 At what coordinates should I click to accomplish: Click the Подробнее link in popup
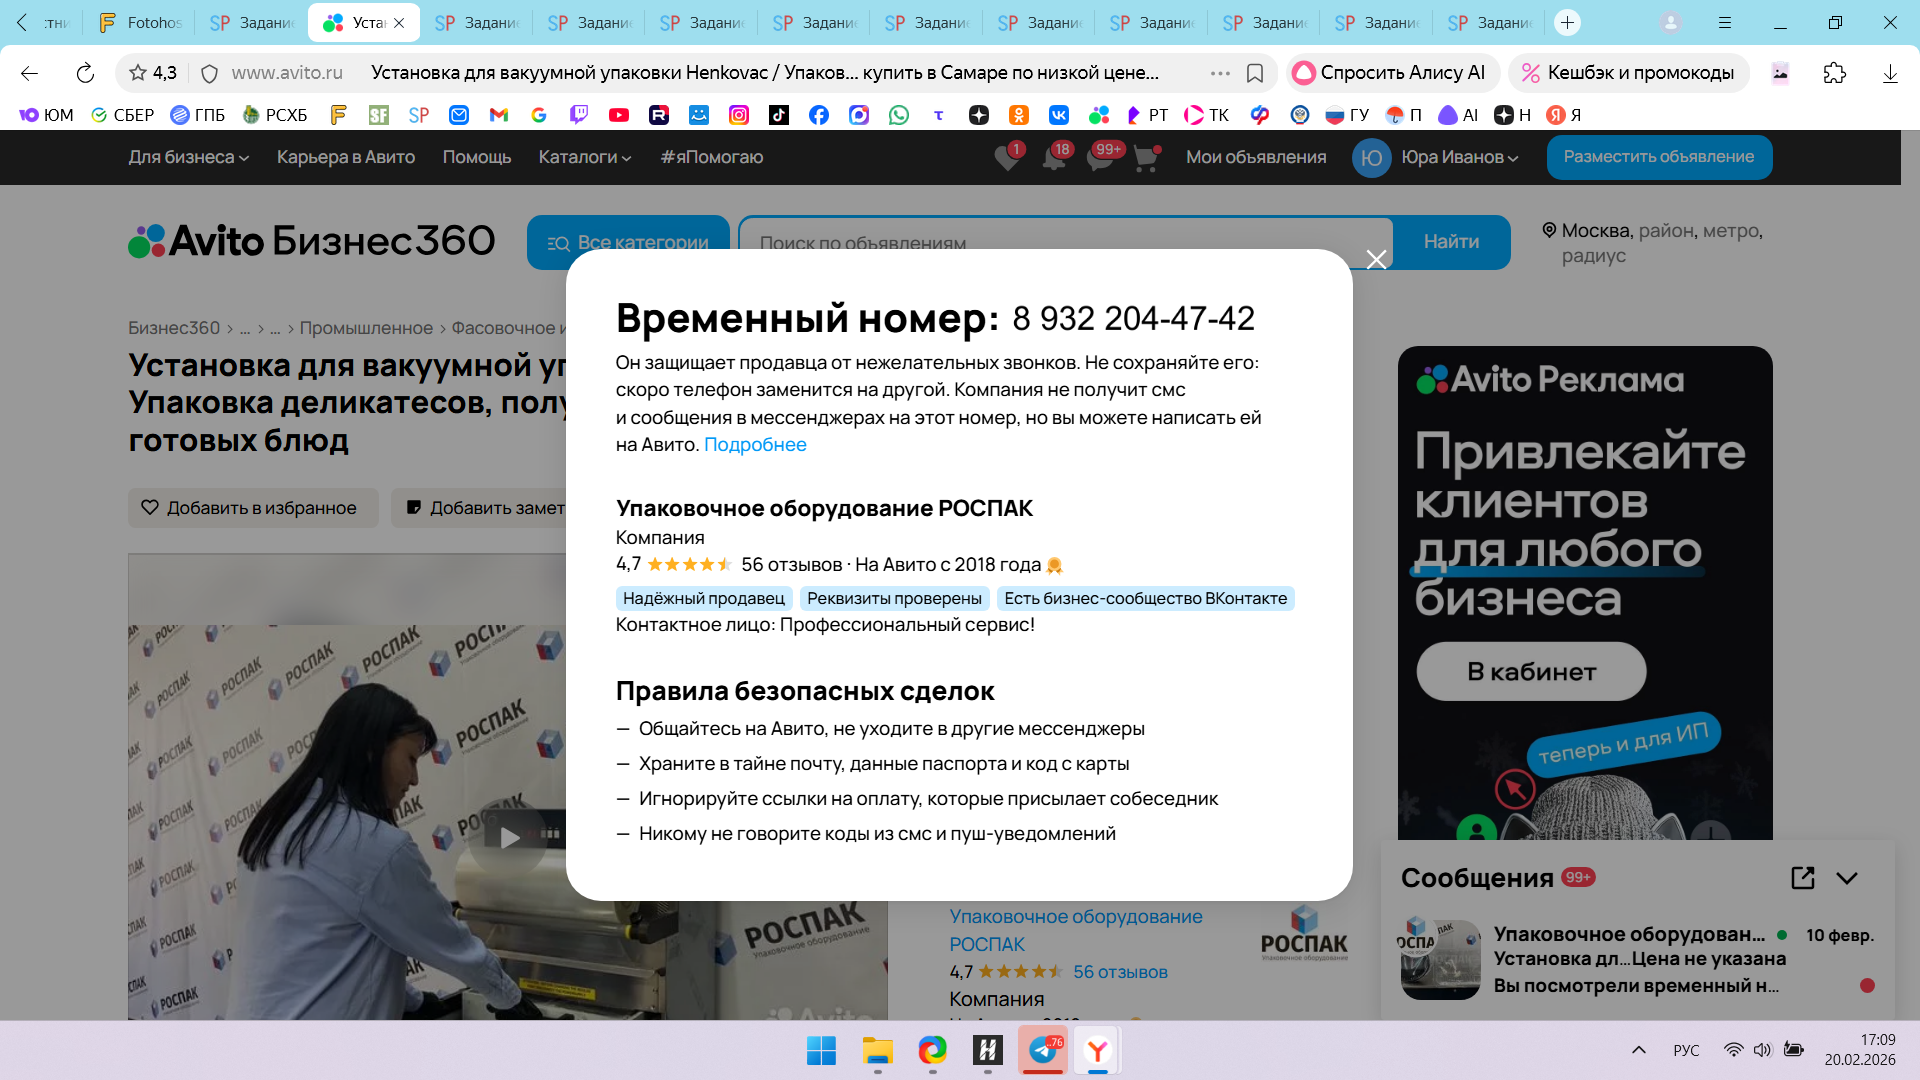click(x=755, y=445)
